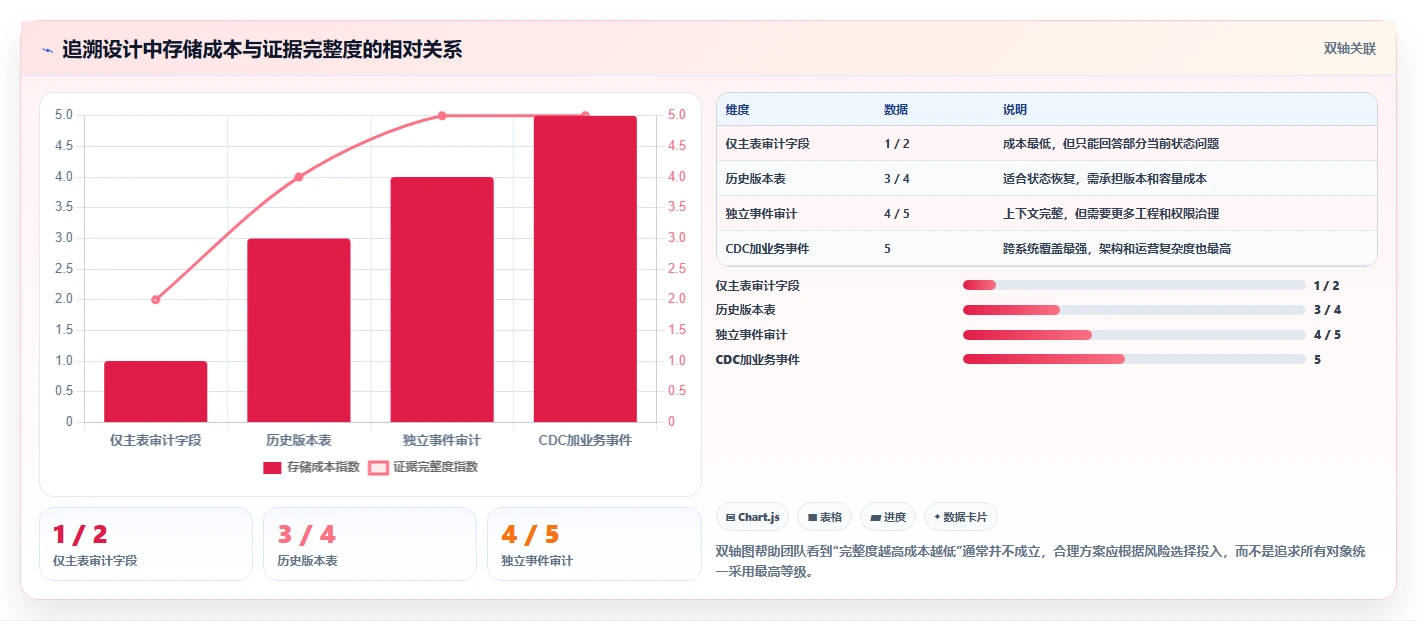Image resolution: width=1417 pixels, height=621 pixels.
Task: Click the chart bar for CDC加业务事件
Action: click(585, 269)
